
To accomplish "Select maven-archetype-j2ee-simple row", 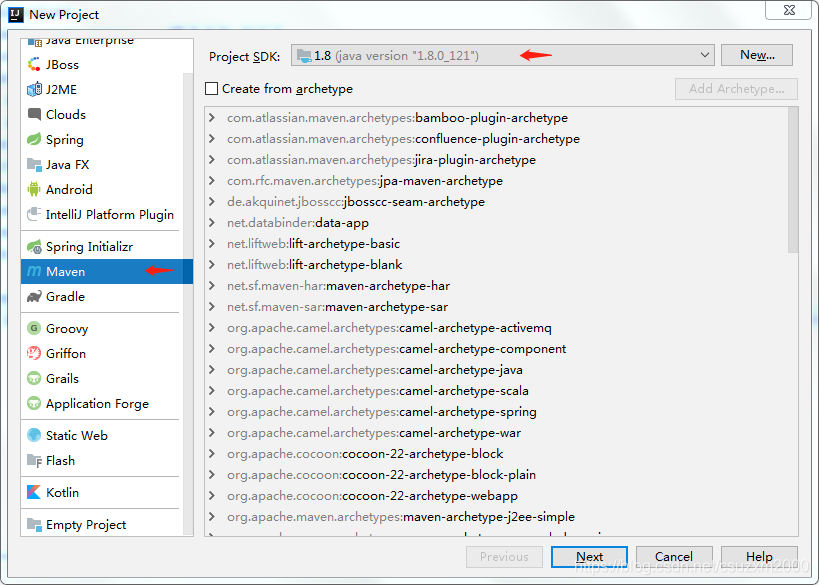I will pos(496,517).
